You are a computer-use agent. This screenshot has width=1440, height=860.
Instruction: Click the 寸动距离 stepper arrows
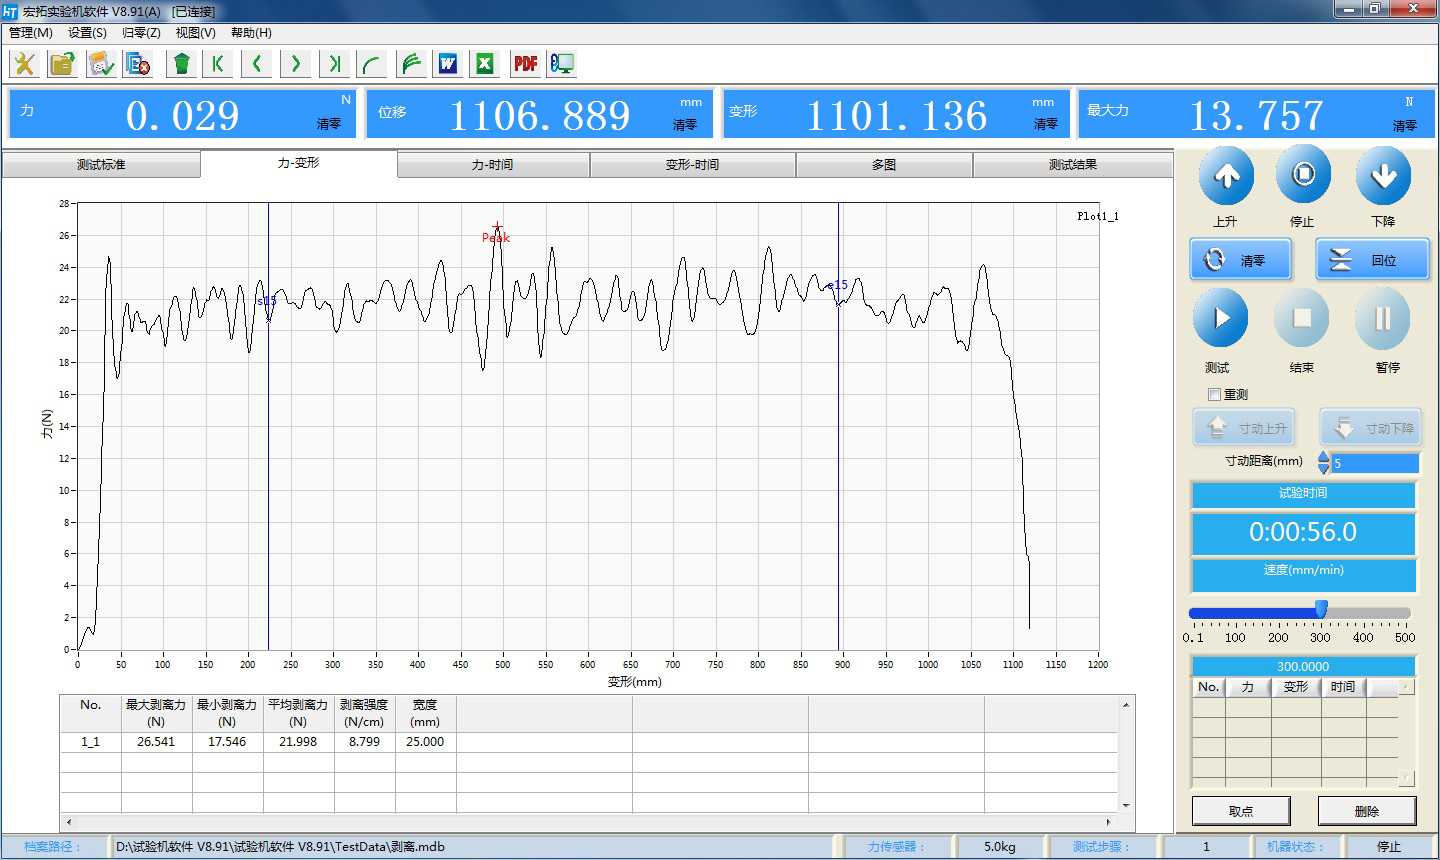pos(1323,462)
